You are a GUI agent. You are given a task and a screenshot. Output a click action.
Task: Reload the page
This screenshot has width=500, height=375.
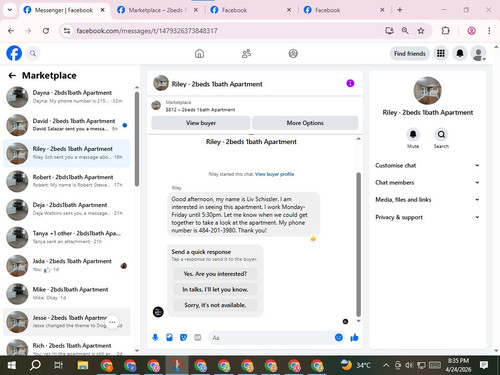[46, 31]
